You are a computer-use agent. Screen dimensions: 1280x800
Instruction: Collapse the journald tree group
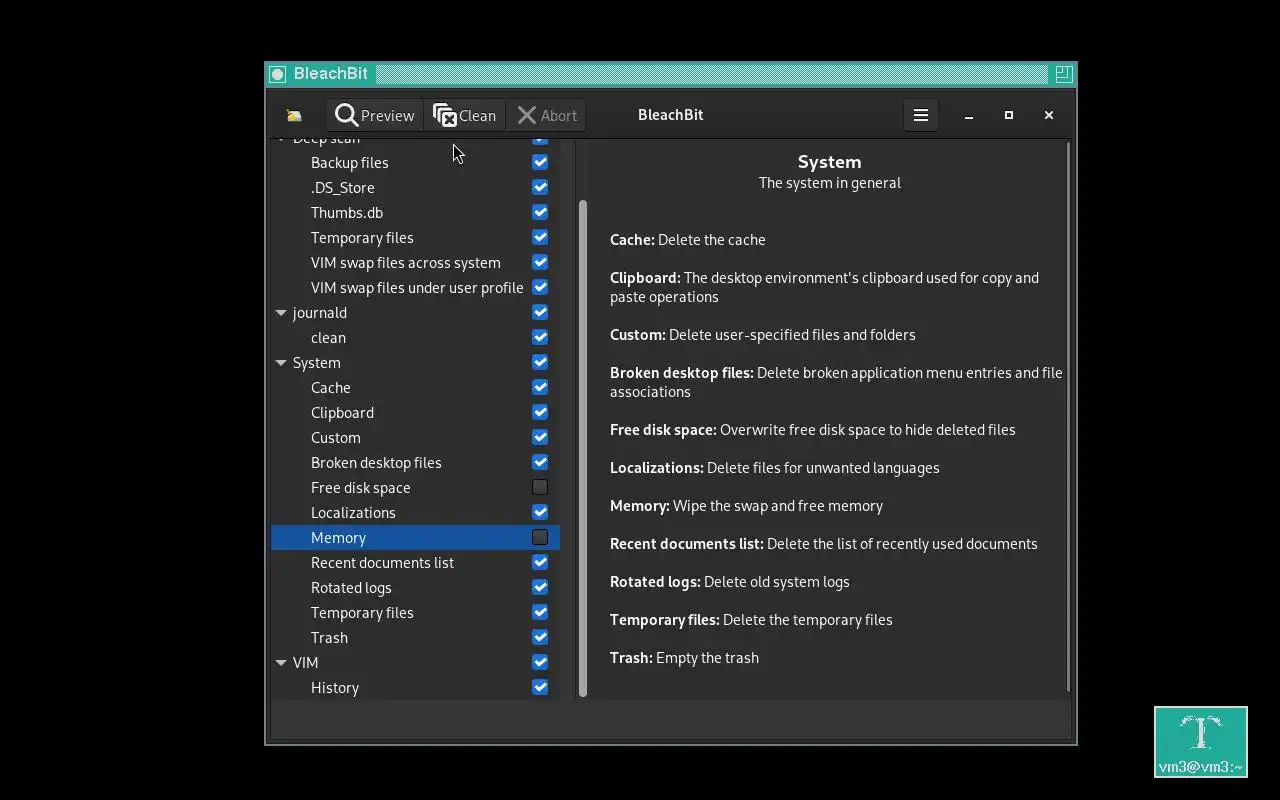(x=281, y=312)
